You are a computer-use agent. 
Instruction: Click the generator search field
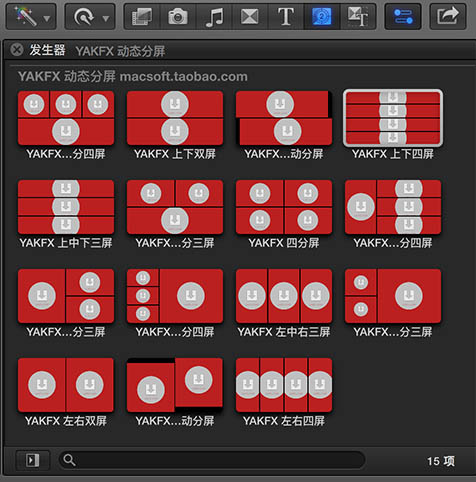[x=212, y=460]
